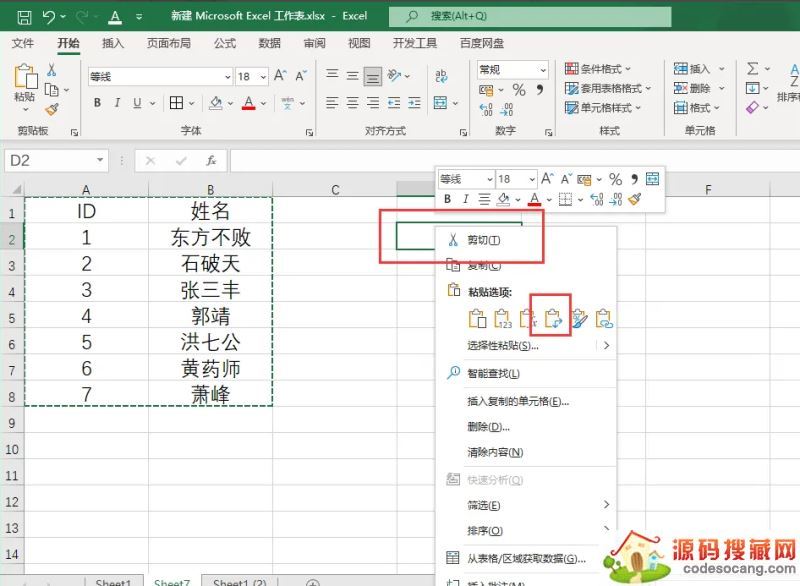Viewport: 800px width, 586px height.
Task: Open the Name Box dropdown arrow
Action: click(100, 160)
